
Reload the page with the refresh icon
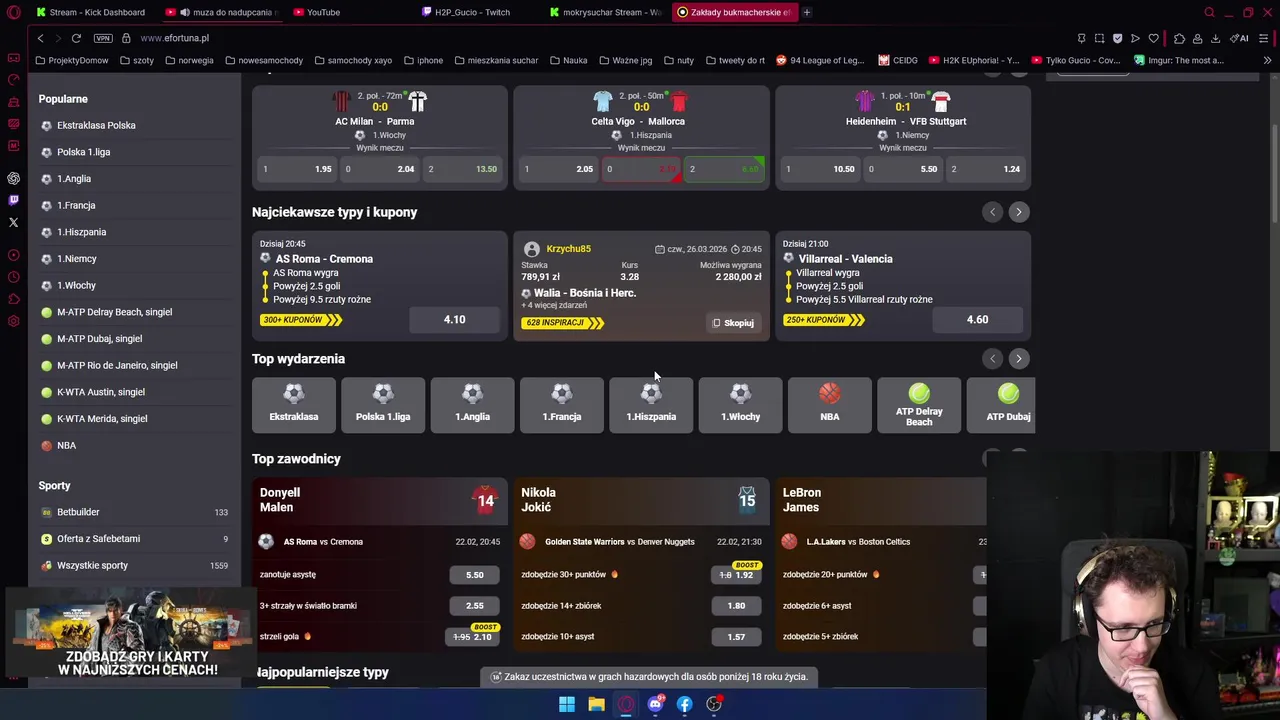tap(76, 38)
